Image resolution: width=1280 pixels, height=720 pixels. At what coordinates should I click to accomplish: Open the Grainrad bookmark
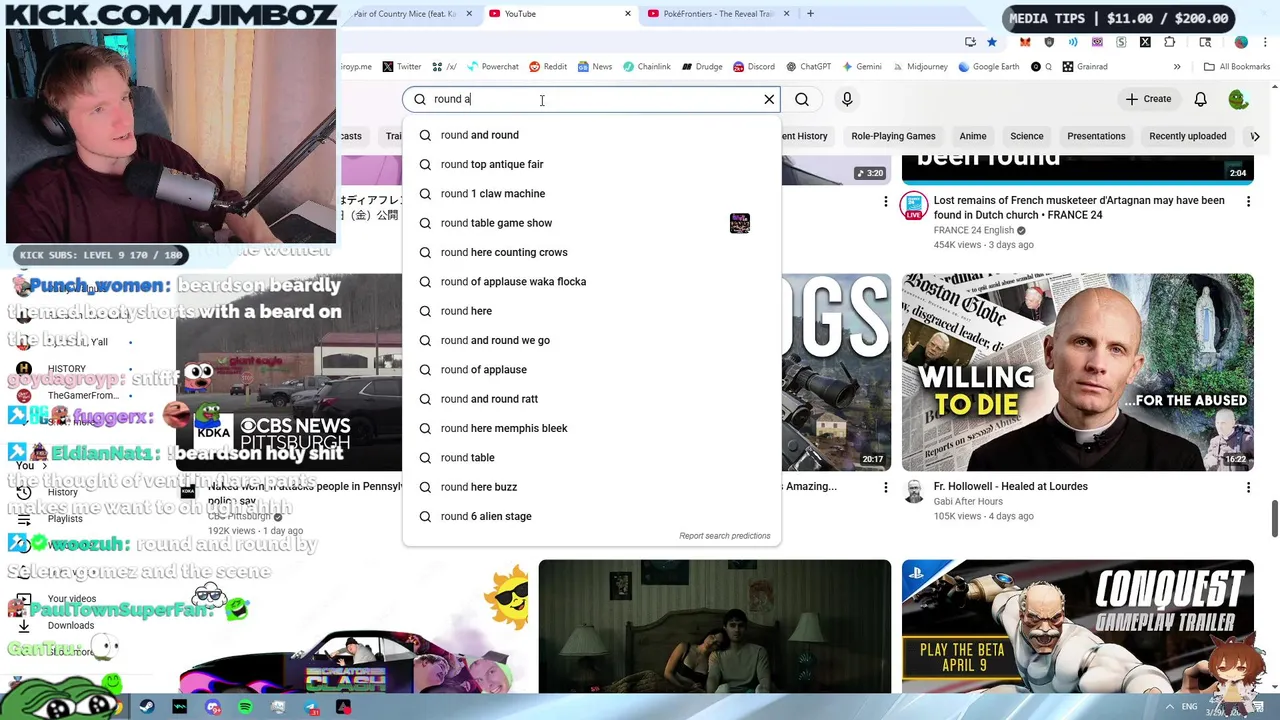coord(1084,67)
